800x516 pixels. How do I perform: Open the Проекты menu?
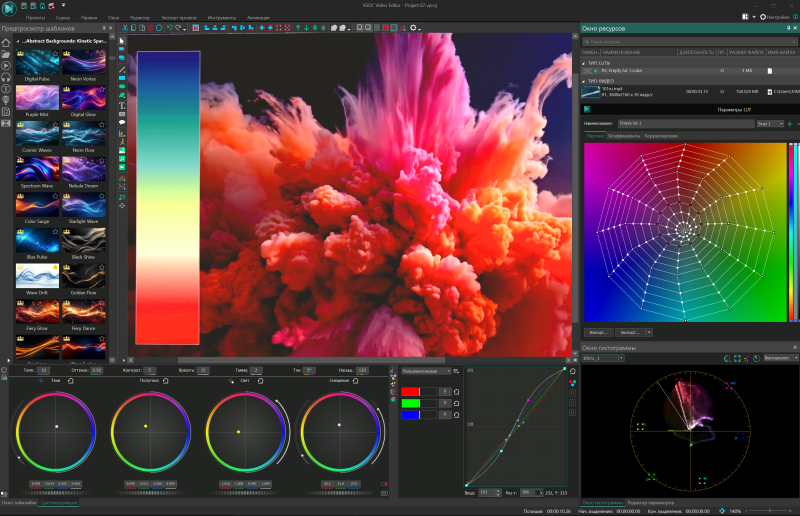pyautogui.click(x=35, y=17)
